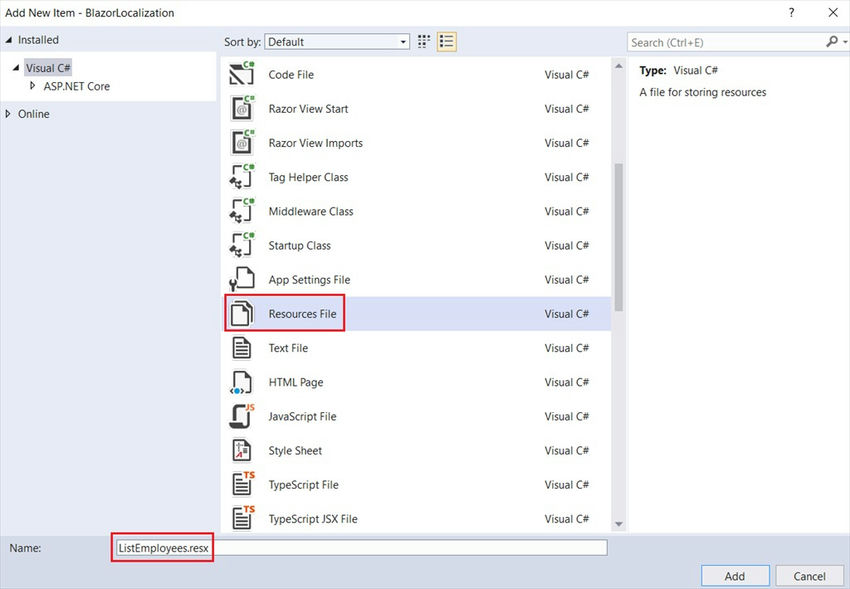This screenshot has width=850, height=589.
Task: Switch templates to medium icon view
Action: point(423,41)
